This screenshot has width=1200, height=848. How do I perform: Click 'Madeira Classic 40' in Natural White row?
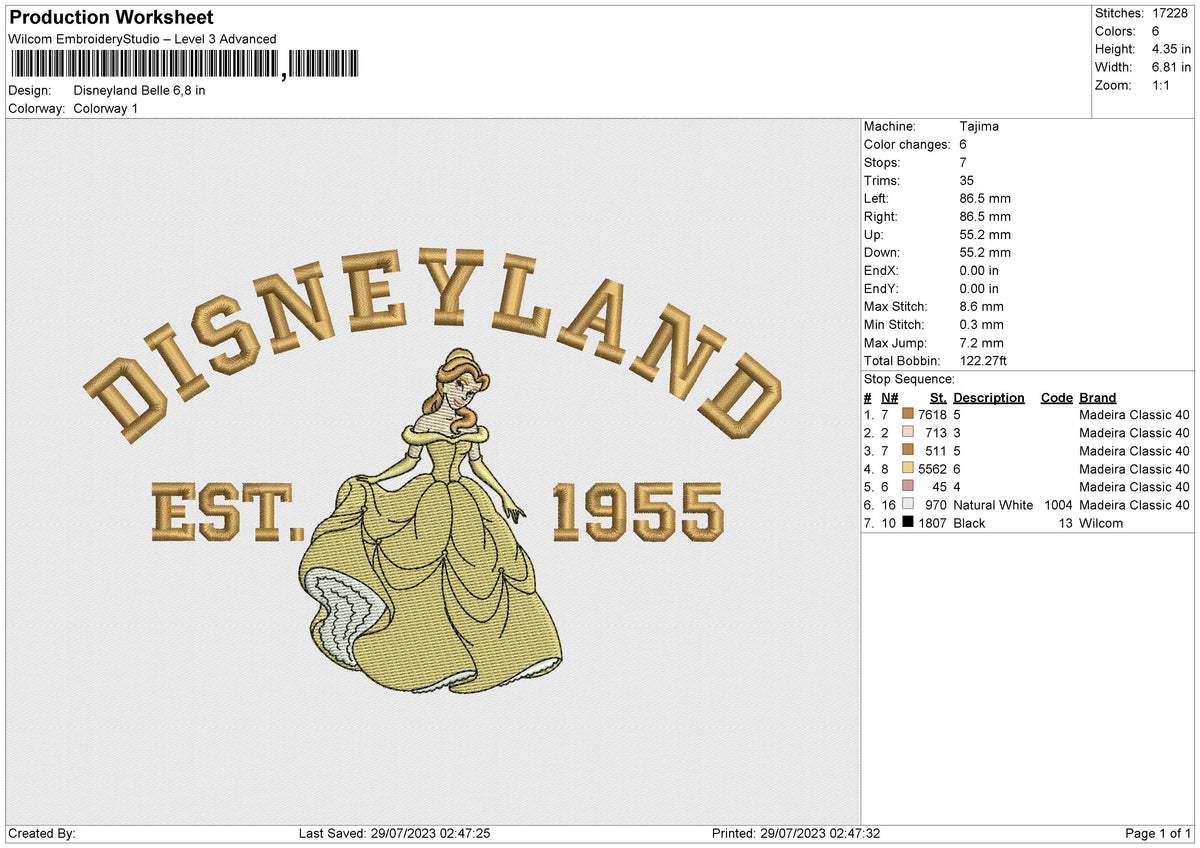tap(1134, 504)
